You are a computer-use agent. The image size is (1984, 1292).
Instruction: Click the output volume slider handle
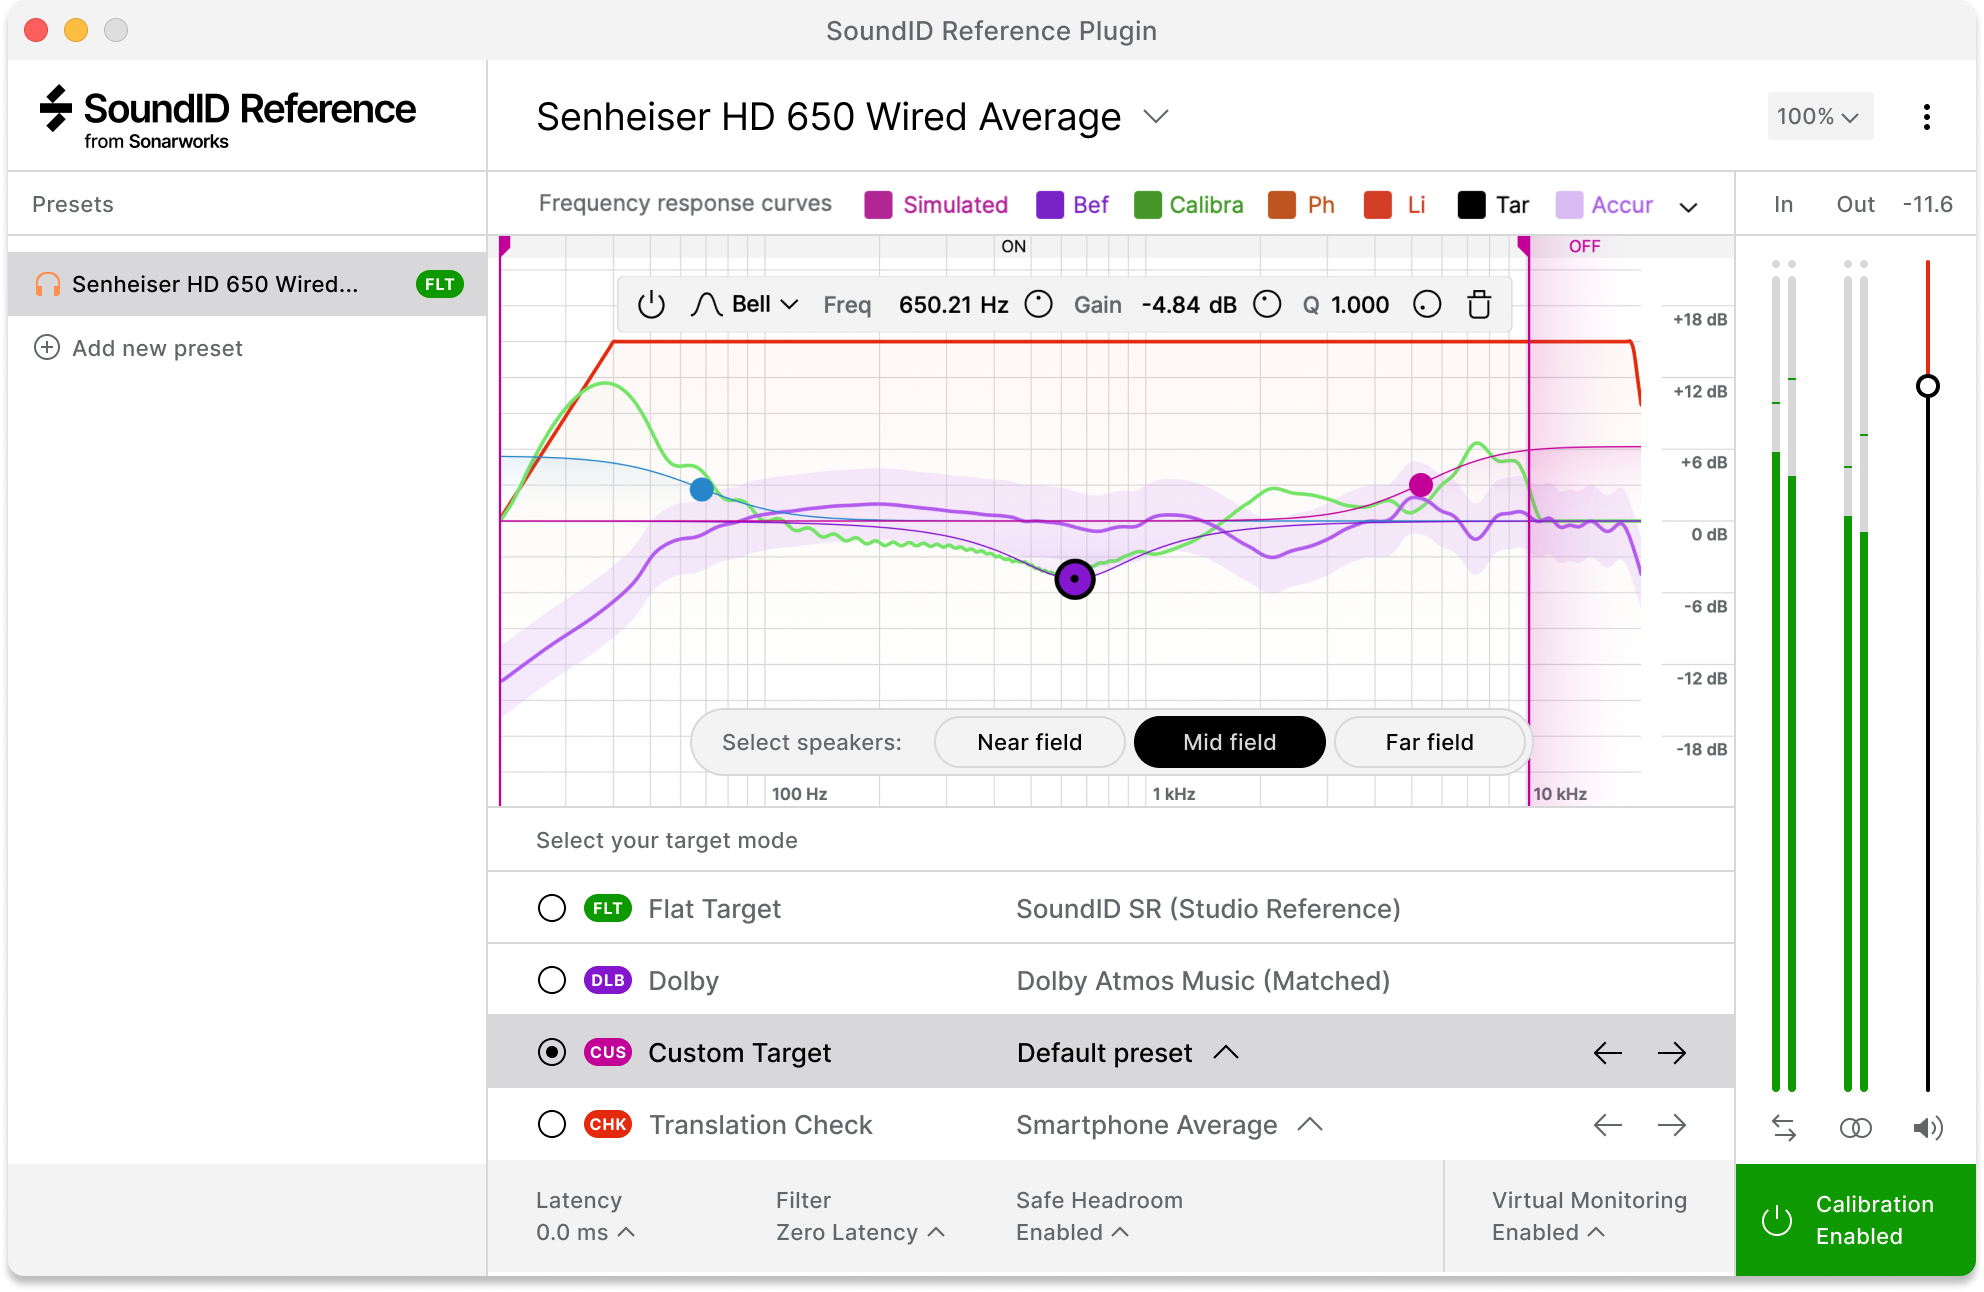1927,386
